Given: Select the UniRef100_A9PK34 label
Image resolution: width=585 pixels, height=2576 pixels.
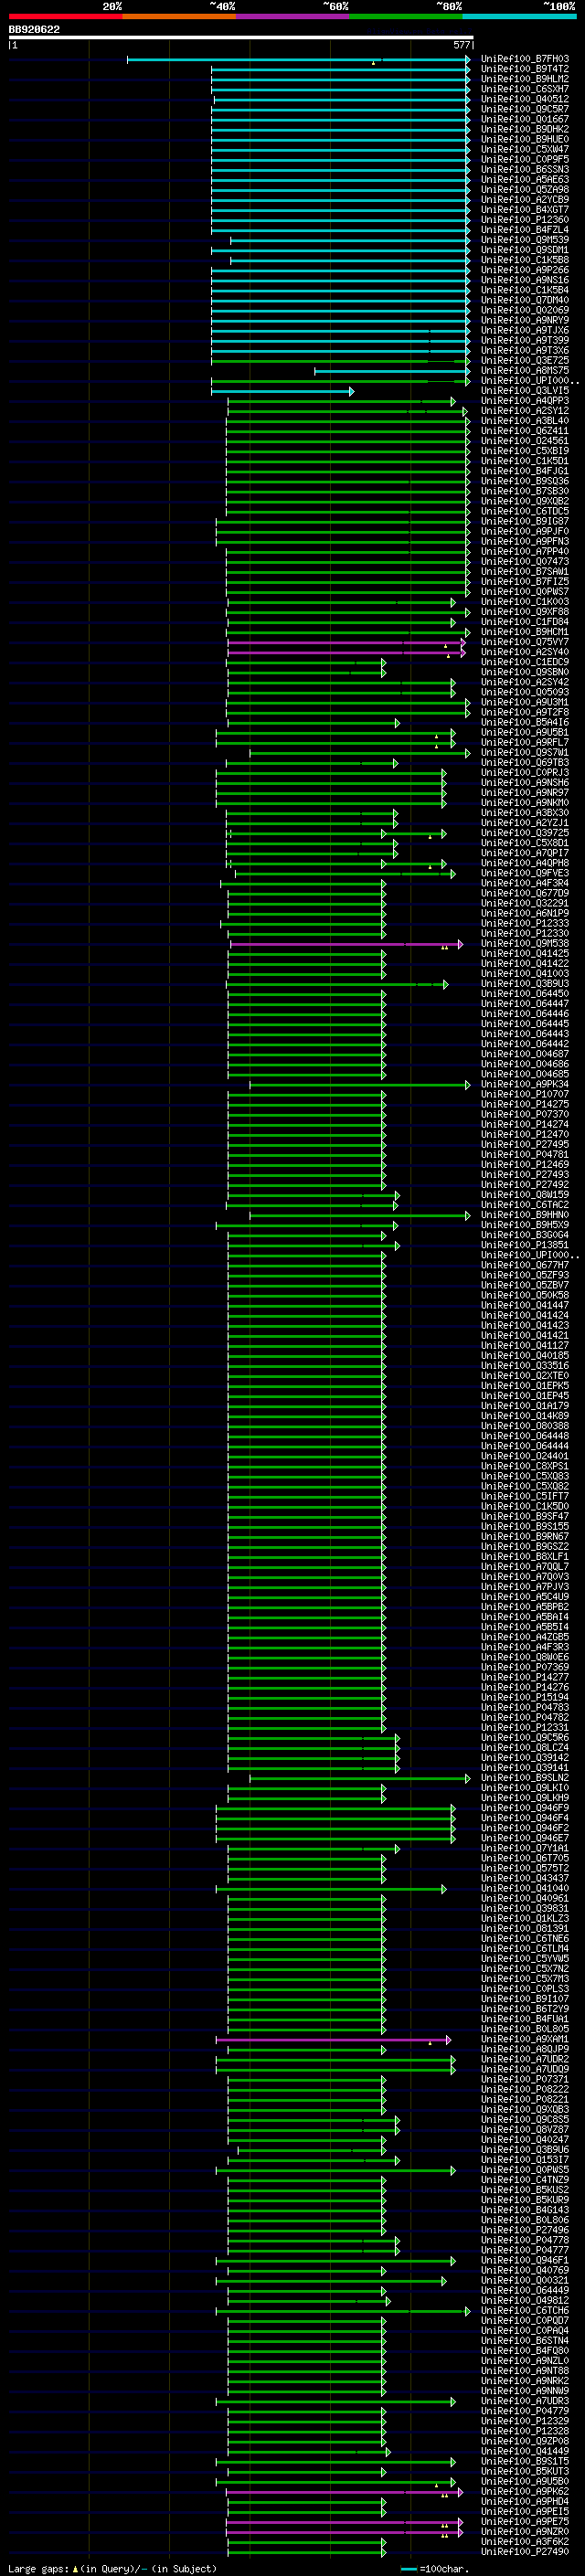Looking at the screenshot, I should click(525, 1085).
